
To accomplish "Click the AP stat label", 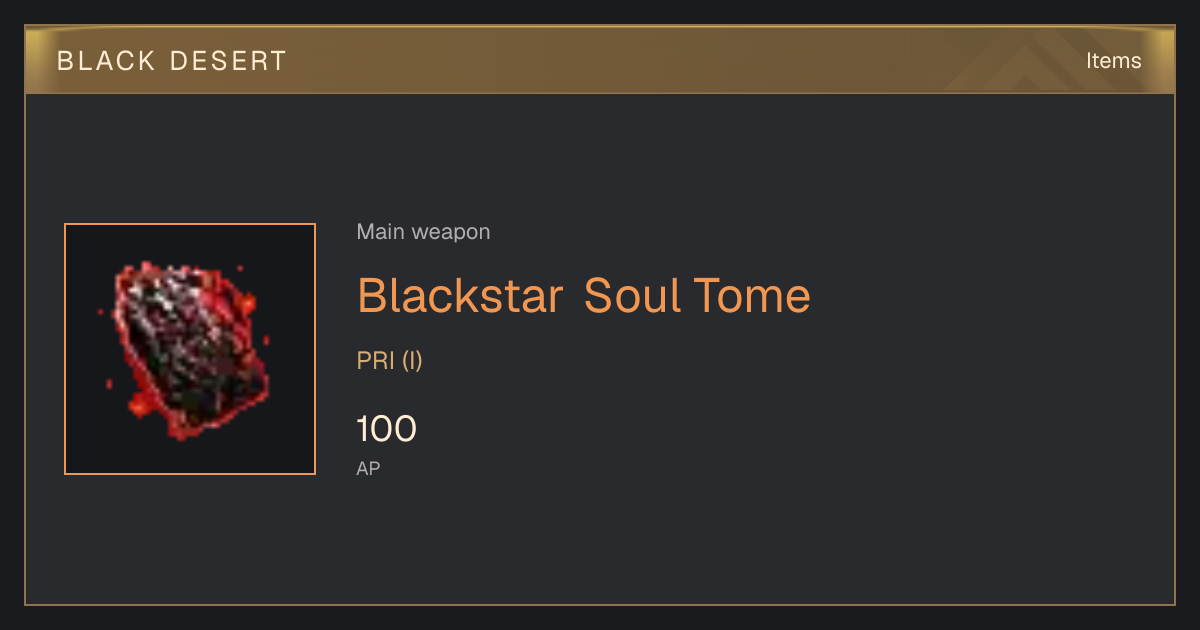I will (x=368, y=468).
